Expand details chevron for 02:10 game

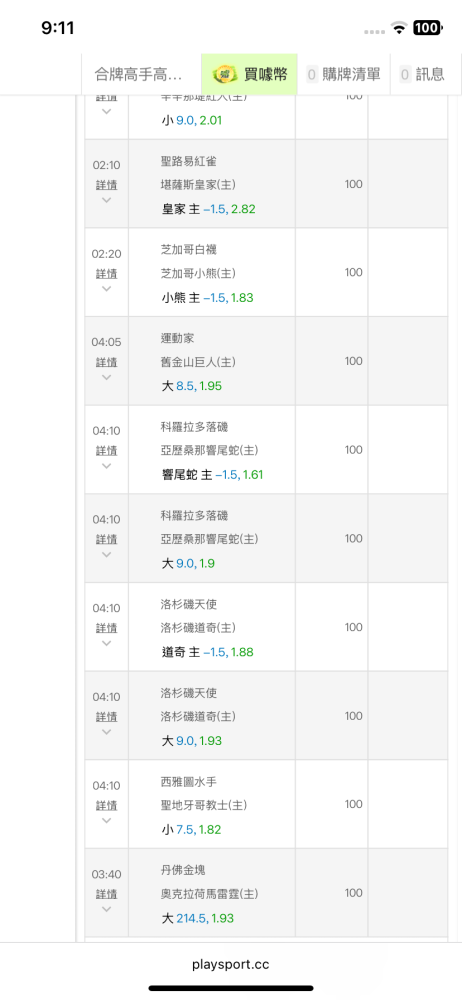point(107,200)
